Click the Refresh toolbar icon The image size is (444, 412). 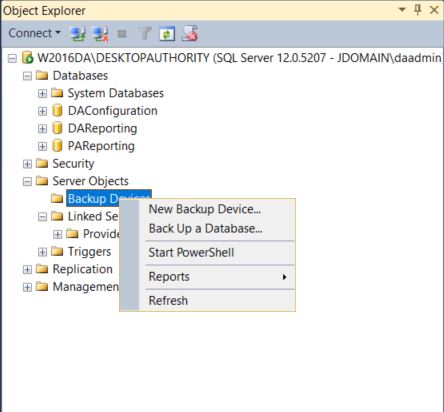point(167,34)
